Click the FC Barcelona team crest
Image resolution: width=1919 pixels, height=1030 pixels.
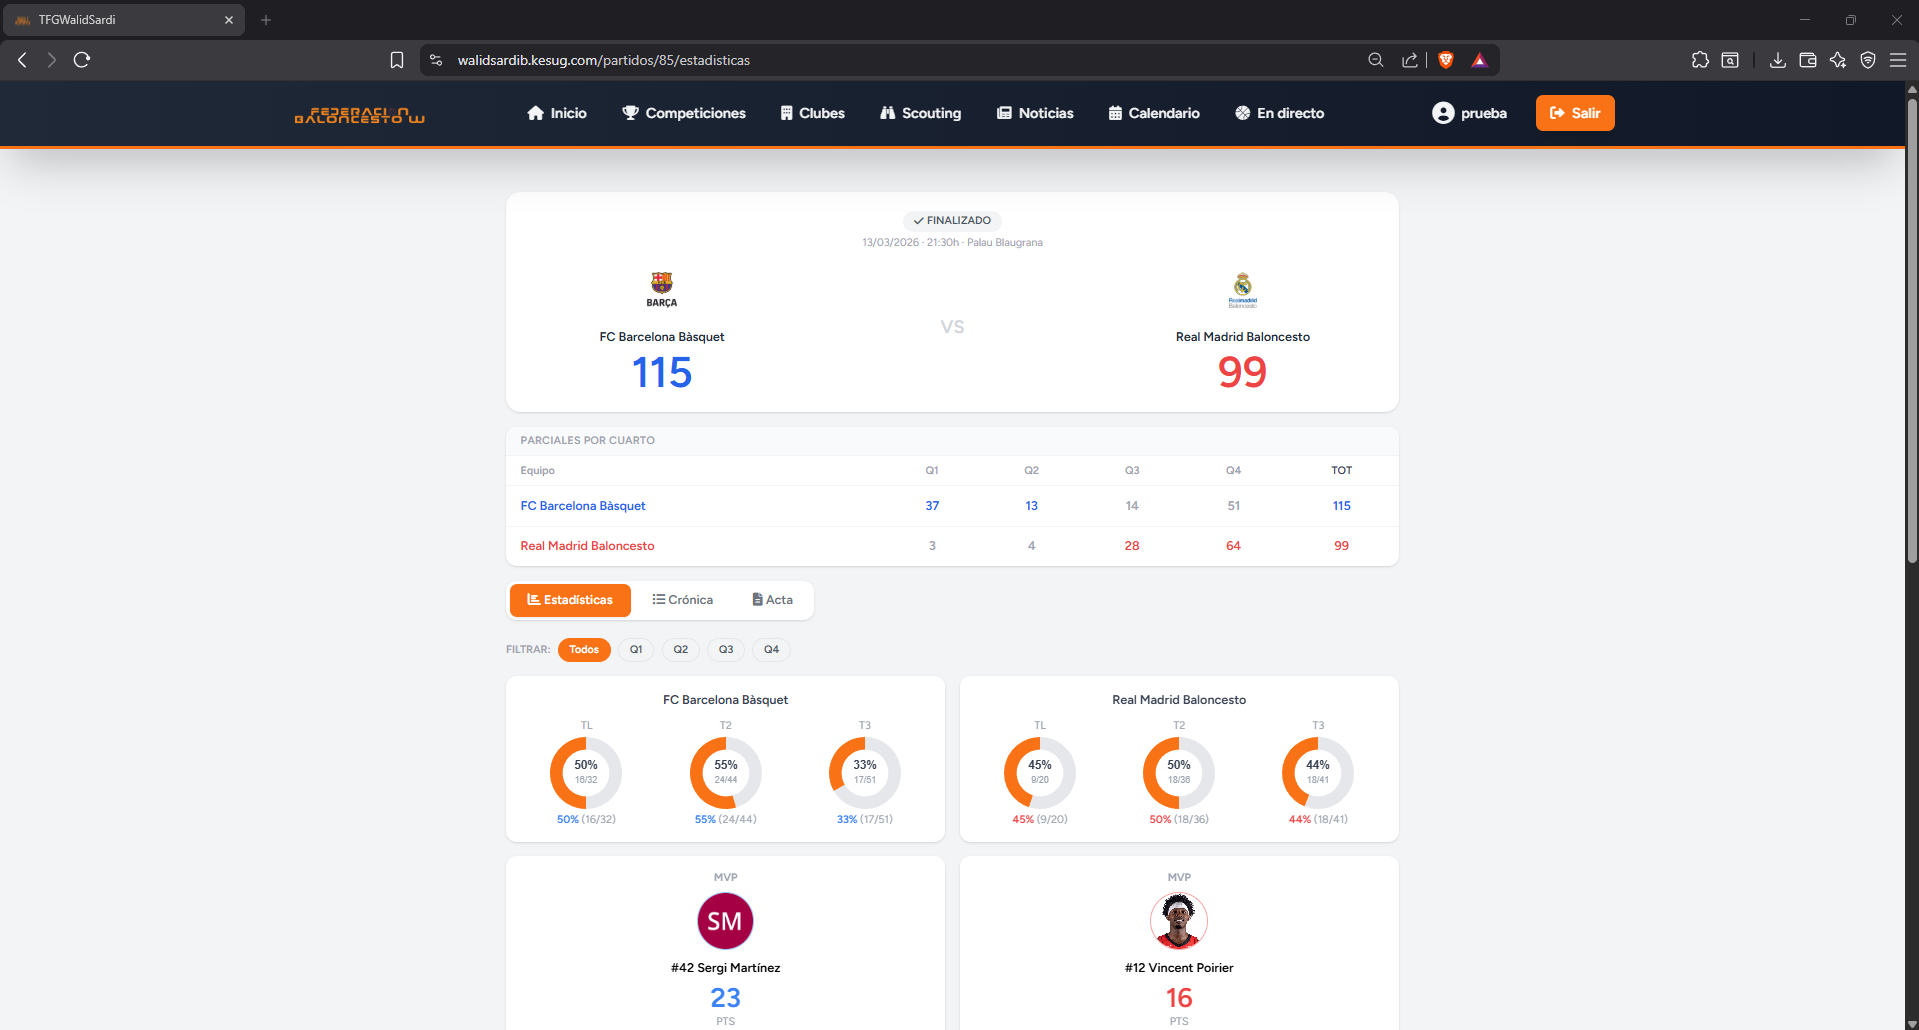pos(661,289)
